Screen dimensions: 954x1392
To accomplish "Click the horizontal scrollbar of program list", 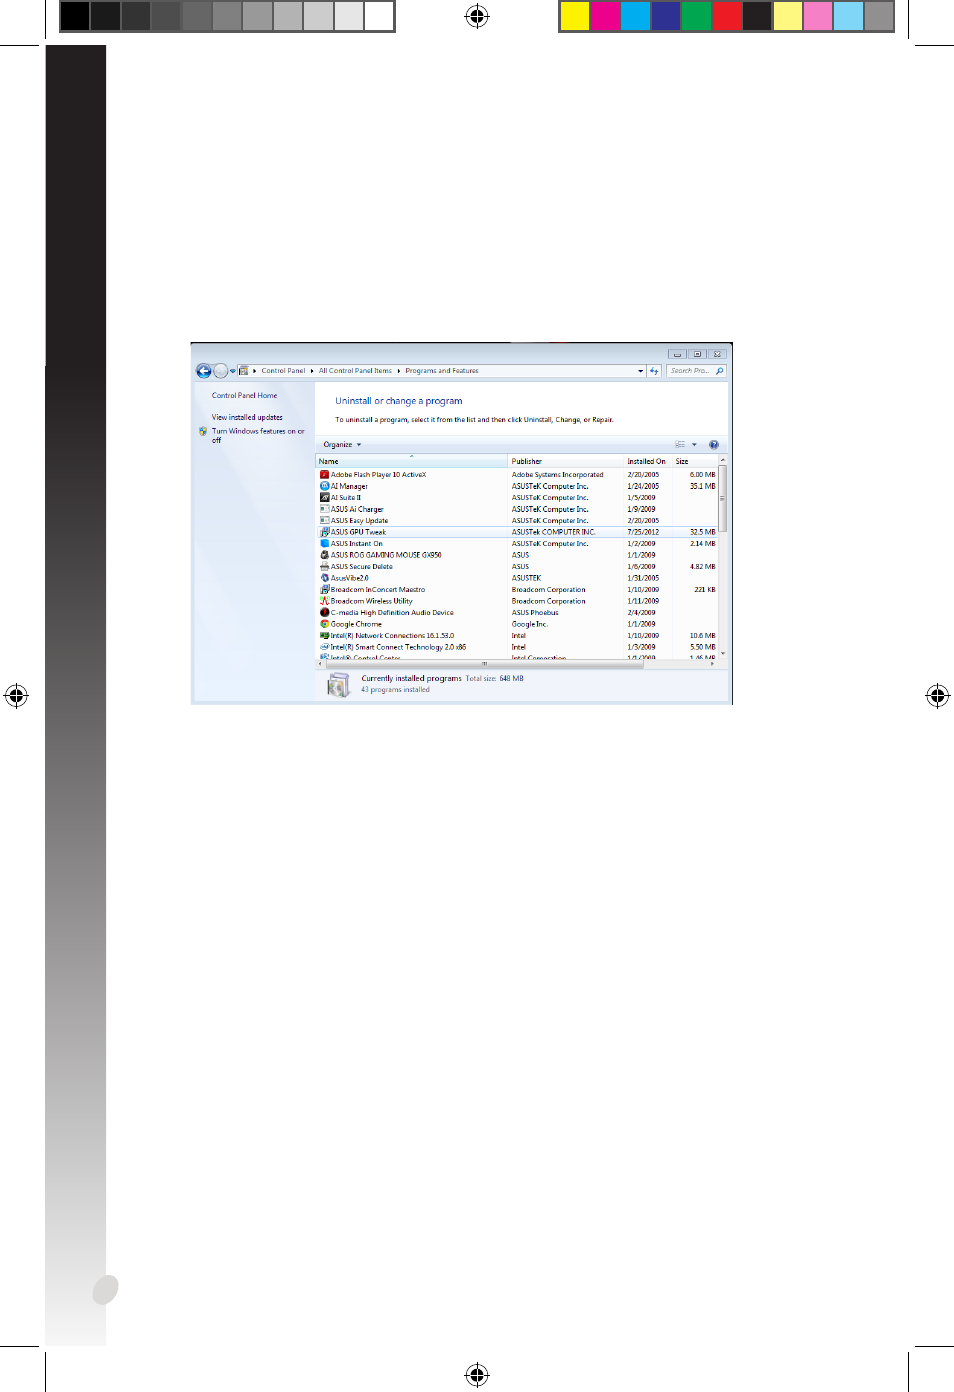I will [x=484, y=663].
